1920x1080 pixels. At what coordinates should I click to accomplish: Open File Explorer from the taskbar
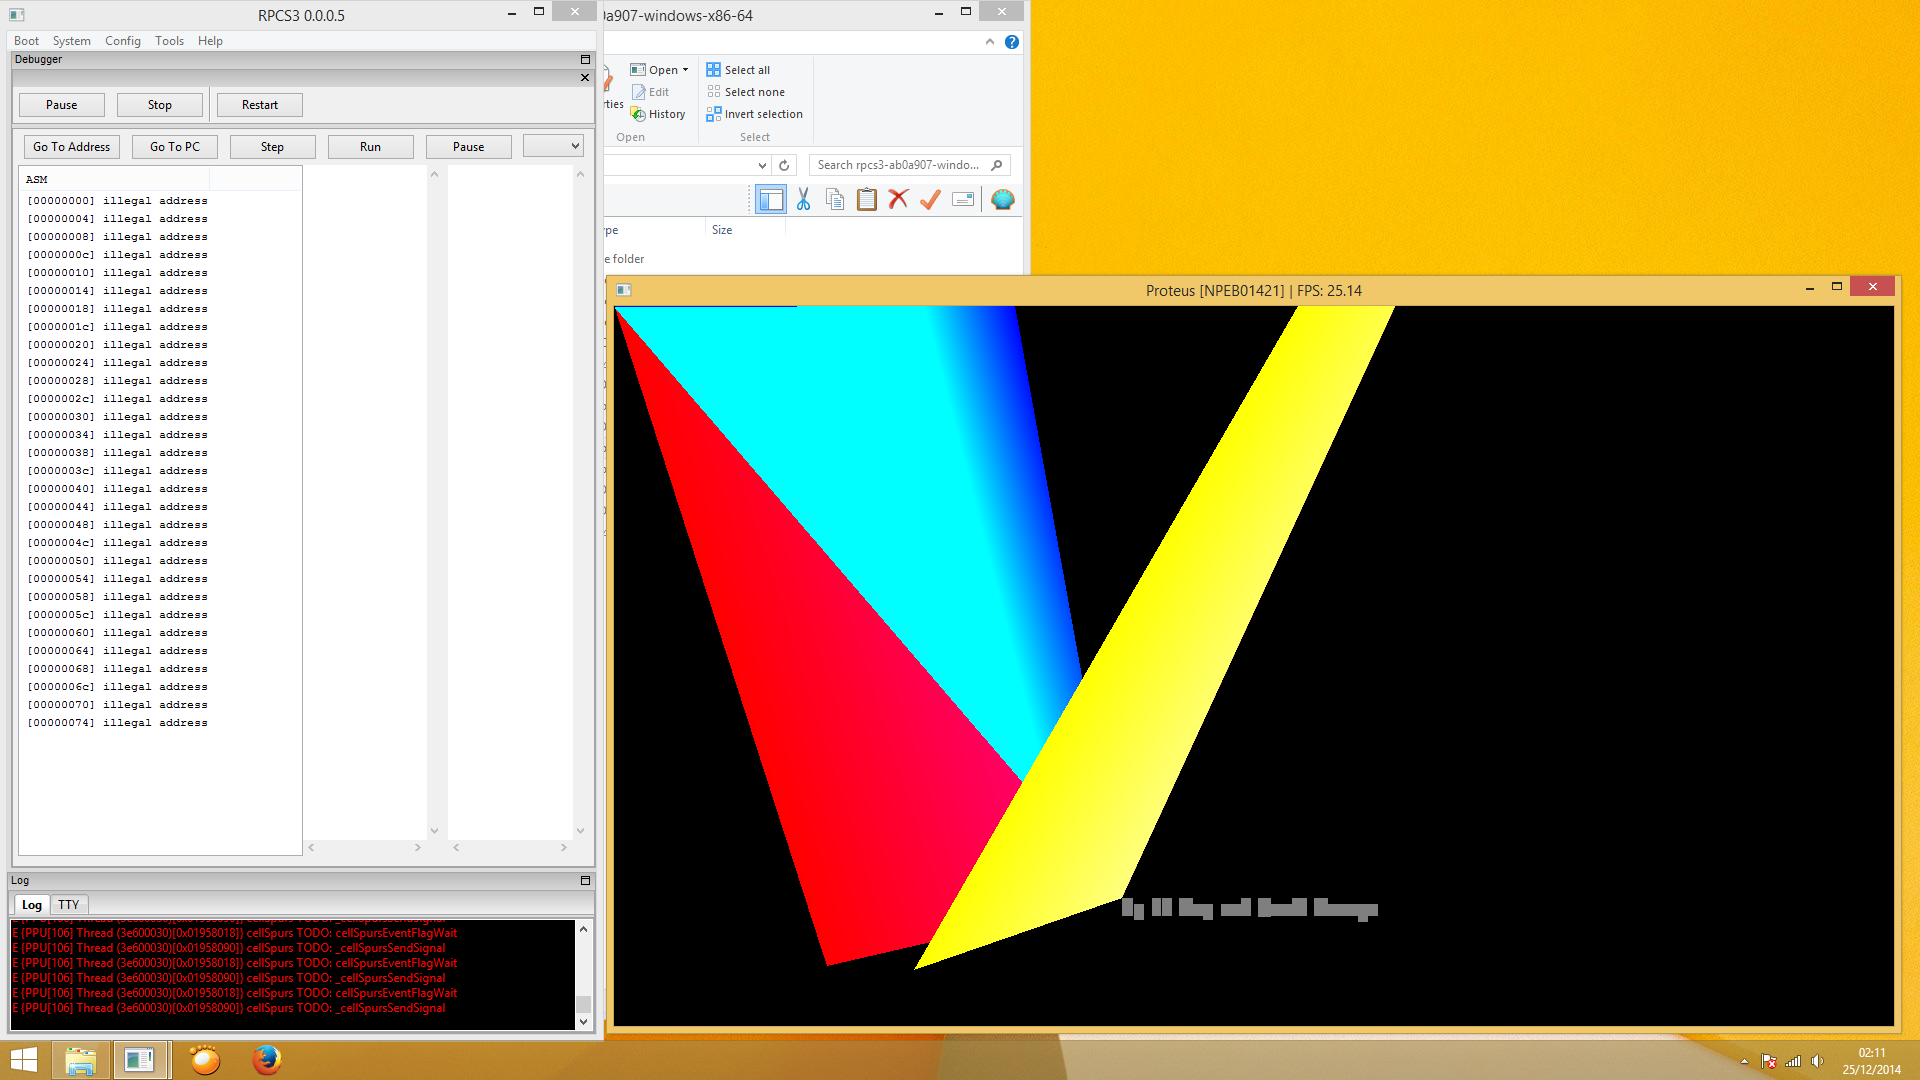coord(80,1060)
